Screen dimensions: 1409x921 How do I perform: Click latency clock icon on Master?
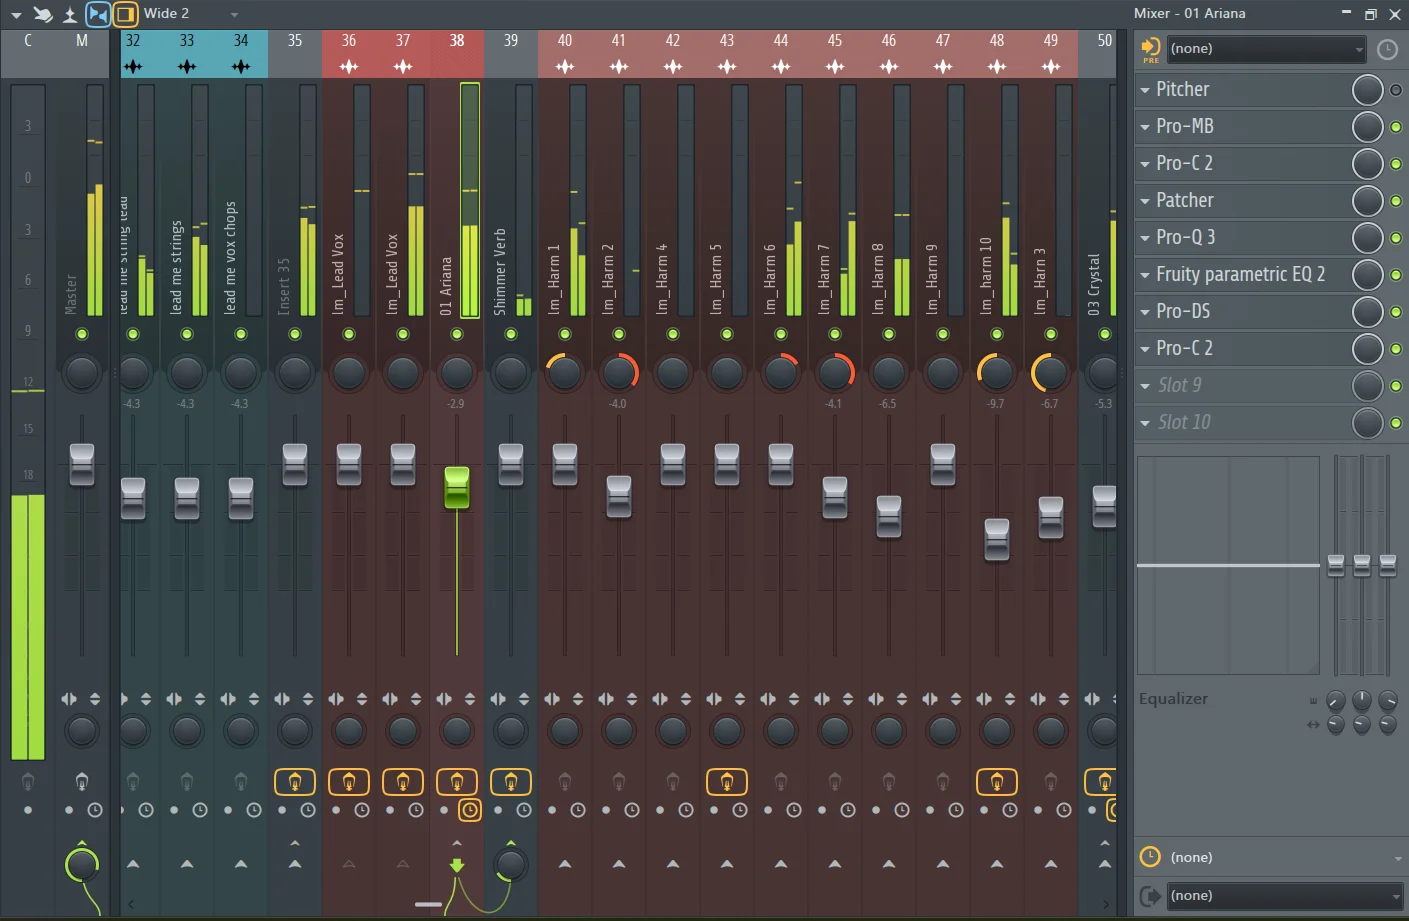click(x=95, y=810)
